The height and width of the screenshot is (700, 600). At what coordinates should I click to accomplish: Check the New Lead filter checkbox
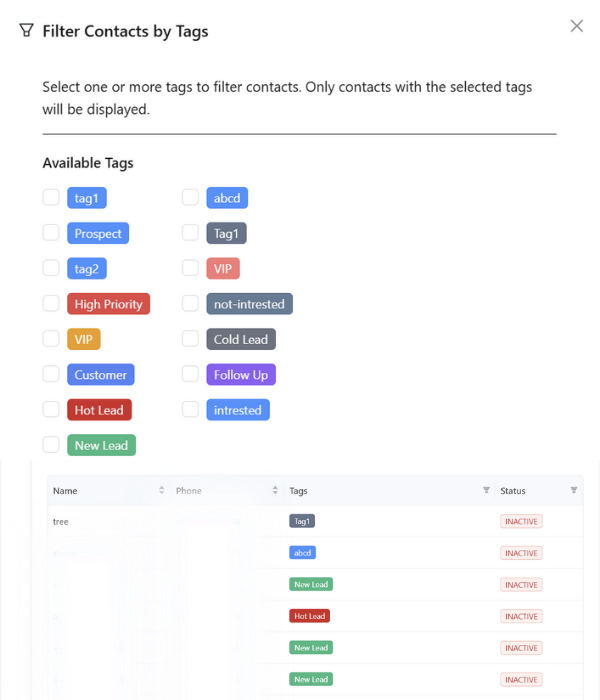click(51, 445)
